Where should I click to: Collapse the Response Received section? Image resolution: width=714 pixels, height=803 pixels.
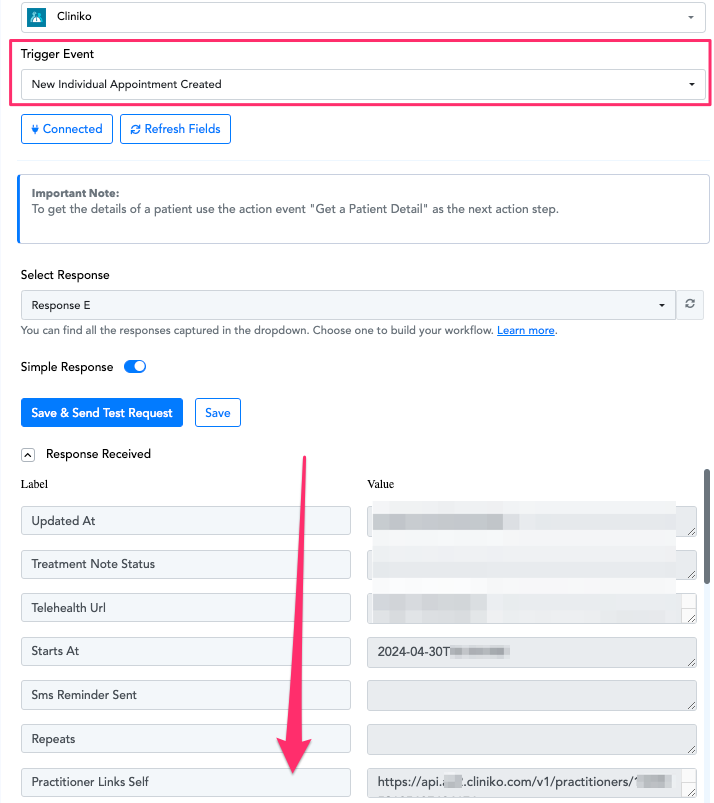(x=28, y=455)
